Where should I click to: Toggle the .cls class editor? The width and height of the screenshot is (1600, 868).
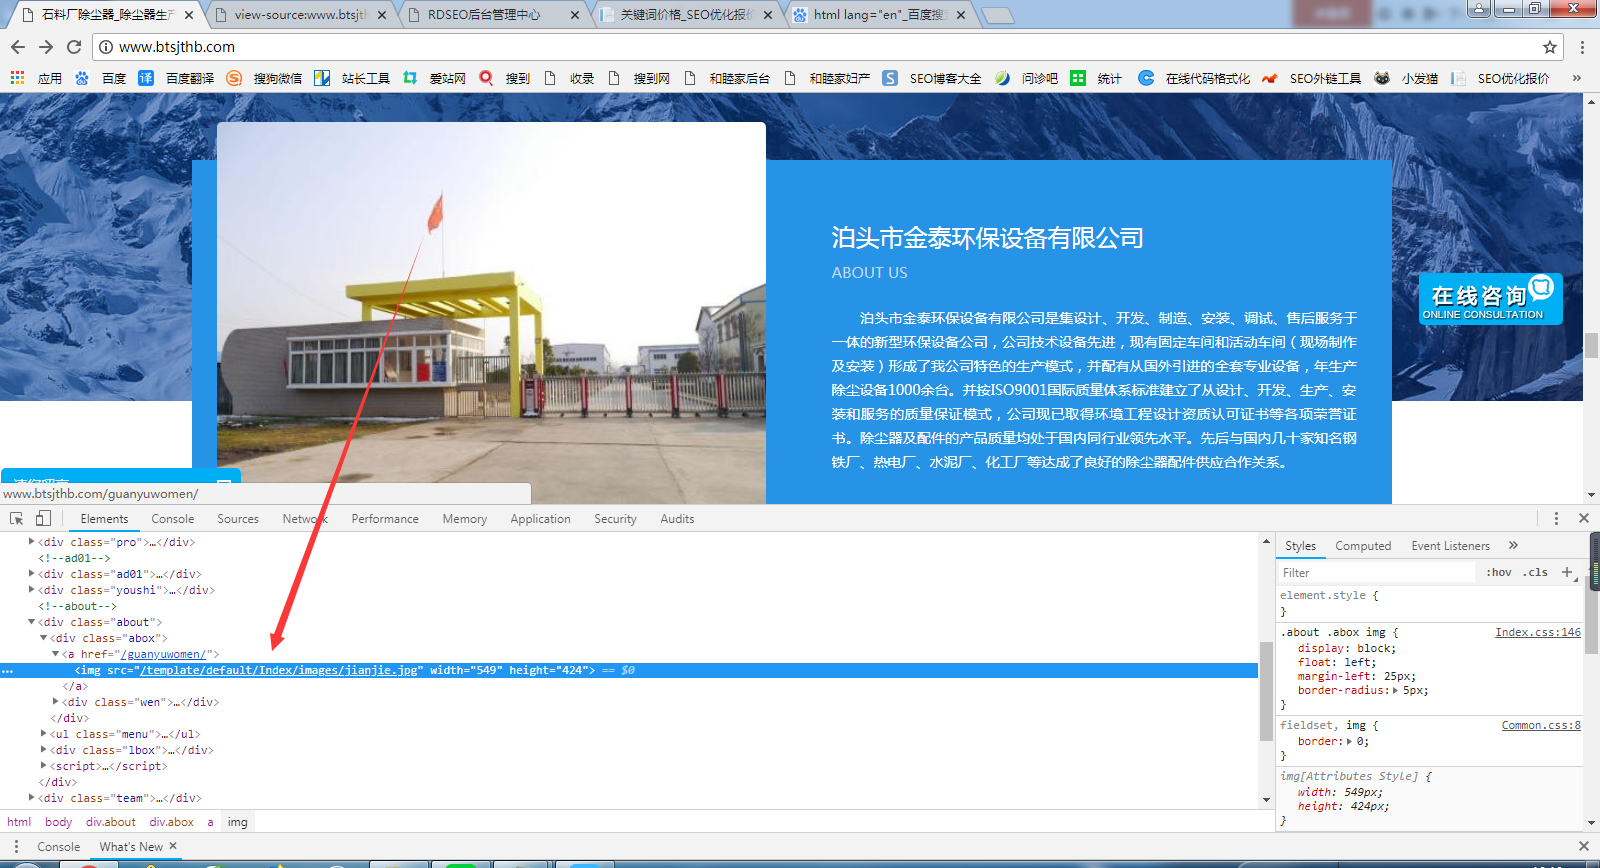tap(1536, 573)
